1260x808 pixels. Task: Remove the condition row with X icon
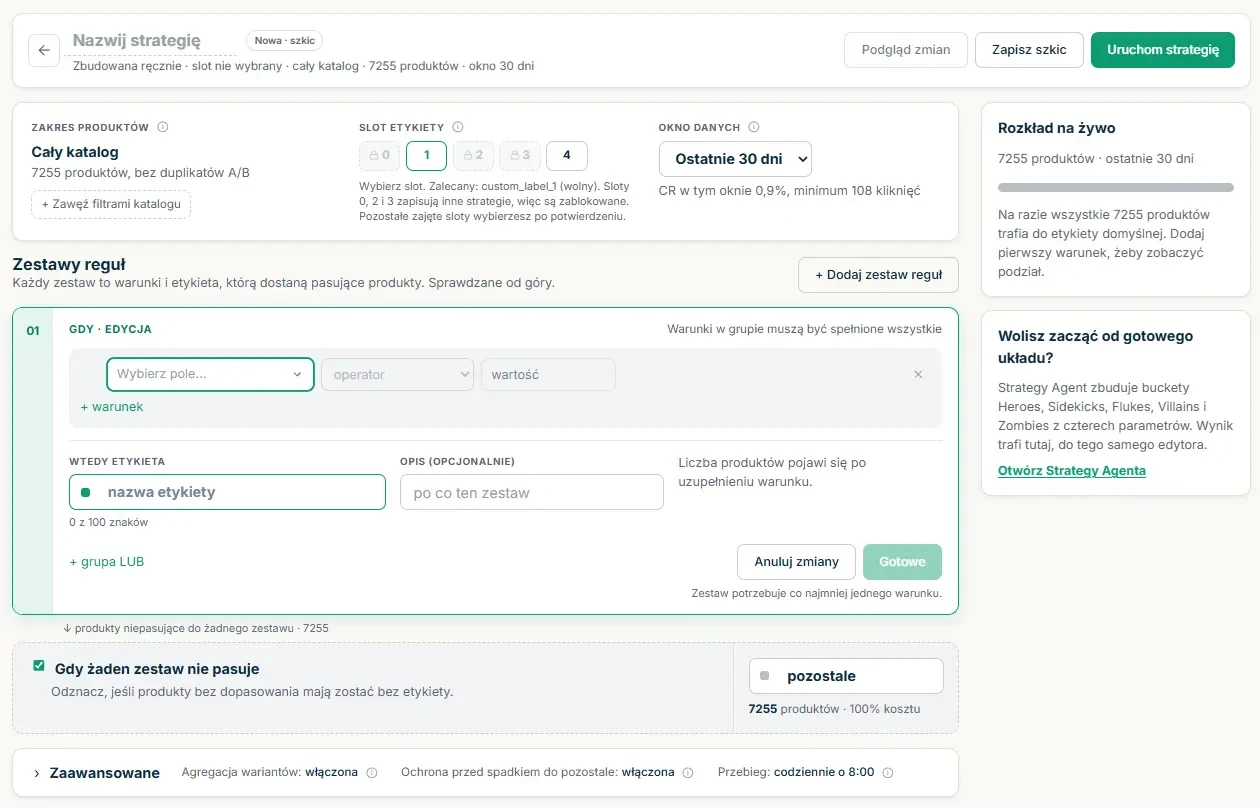click(918, 374)
